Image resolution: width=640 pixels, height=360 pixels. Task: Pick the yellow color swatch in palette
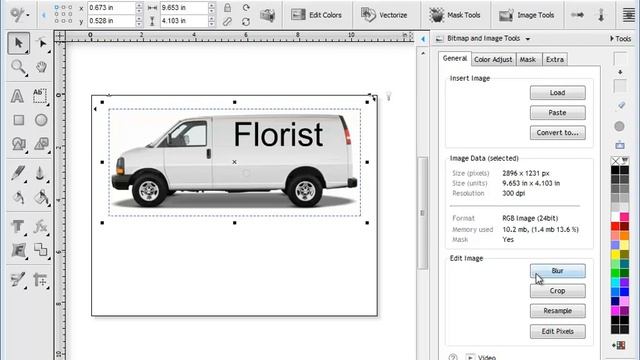(x=615, y=254)
